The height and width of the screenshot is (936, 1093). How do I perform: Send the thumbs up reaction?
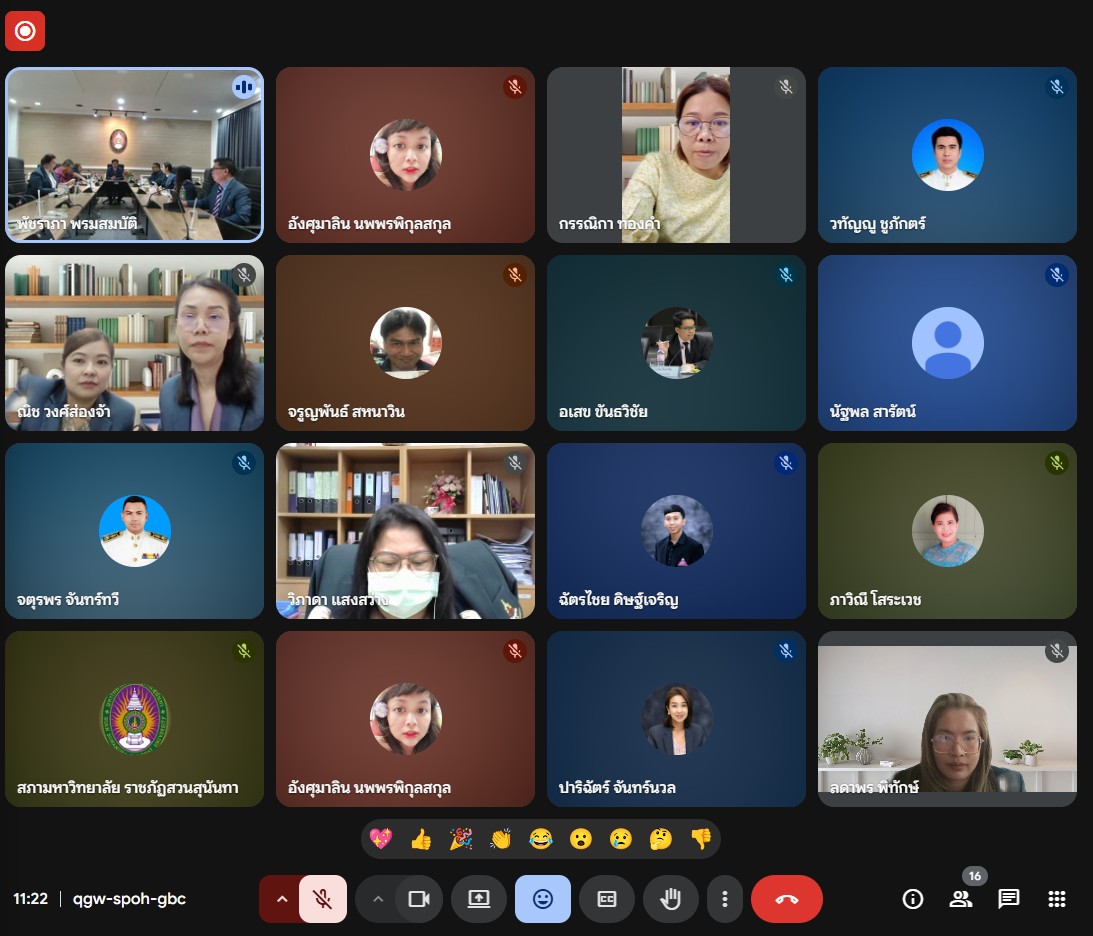tap(421, 839)
